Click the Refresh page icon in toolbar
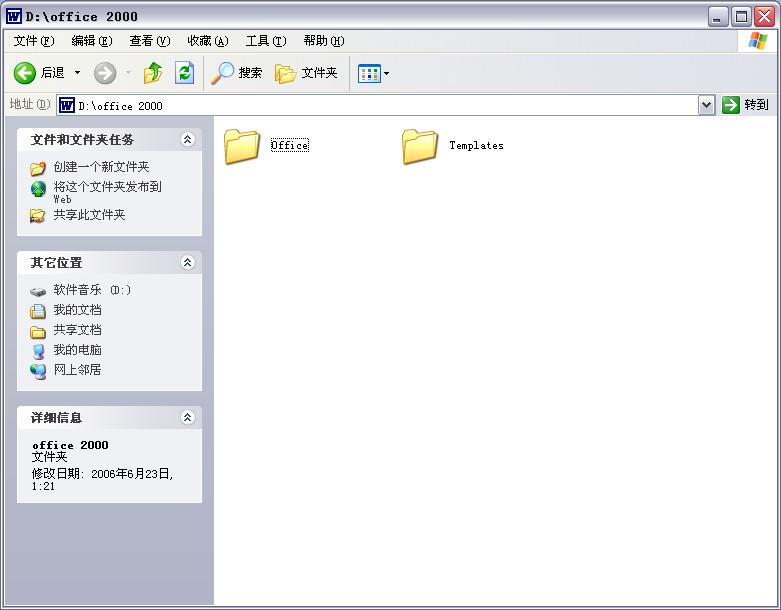Viewport: 781px width, 610px height. click(x=184, y=73)
